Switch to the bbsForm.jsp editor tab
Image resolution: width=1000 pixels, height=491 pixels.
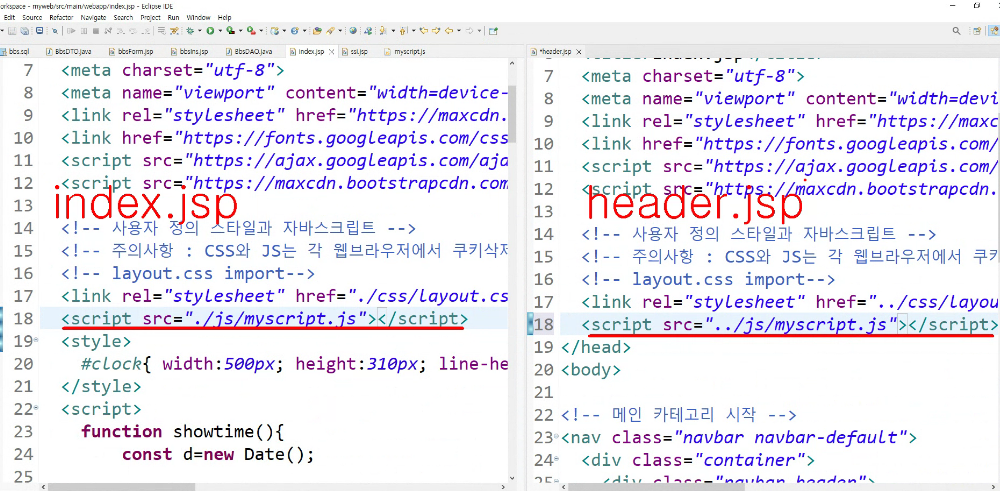coord(131,51)
